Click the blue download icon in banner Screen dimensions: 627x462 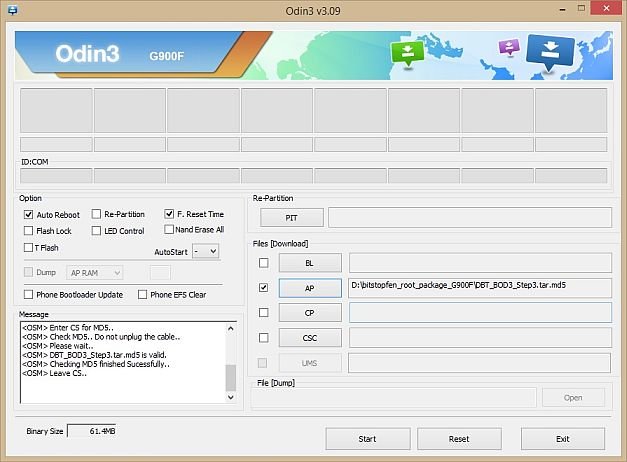(x=550, y=51)
